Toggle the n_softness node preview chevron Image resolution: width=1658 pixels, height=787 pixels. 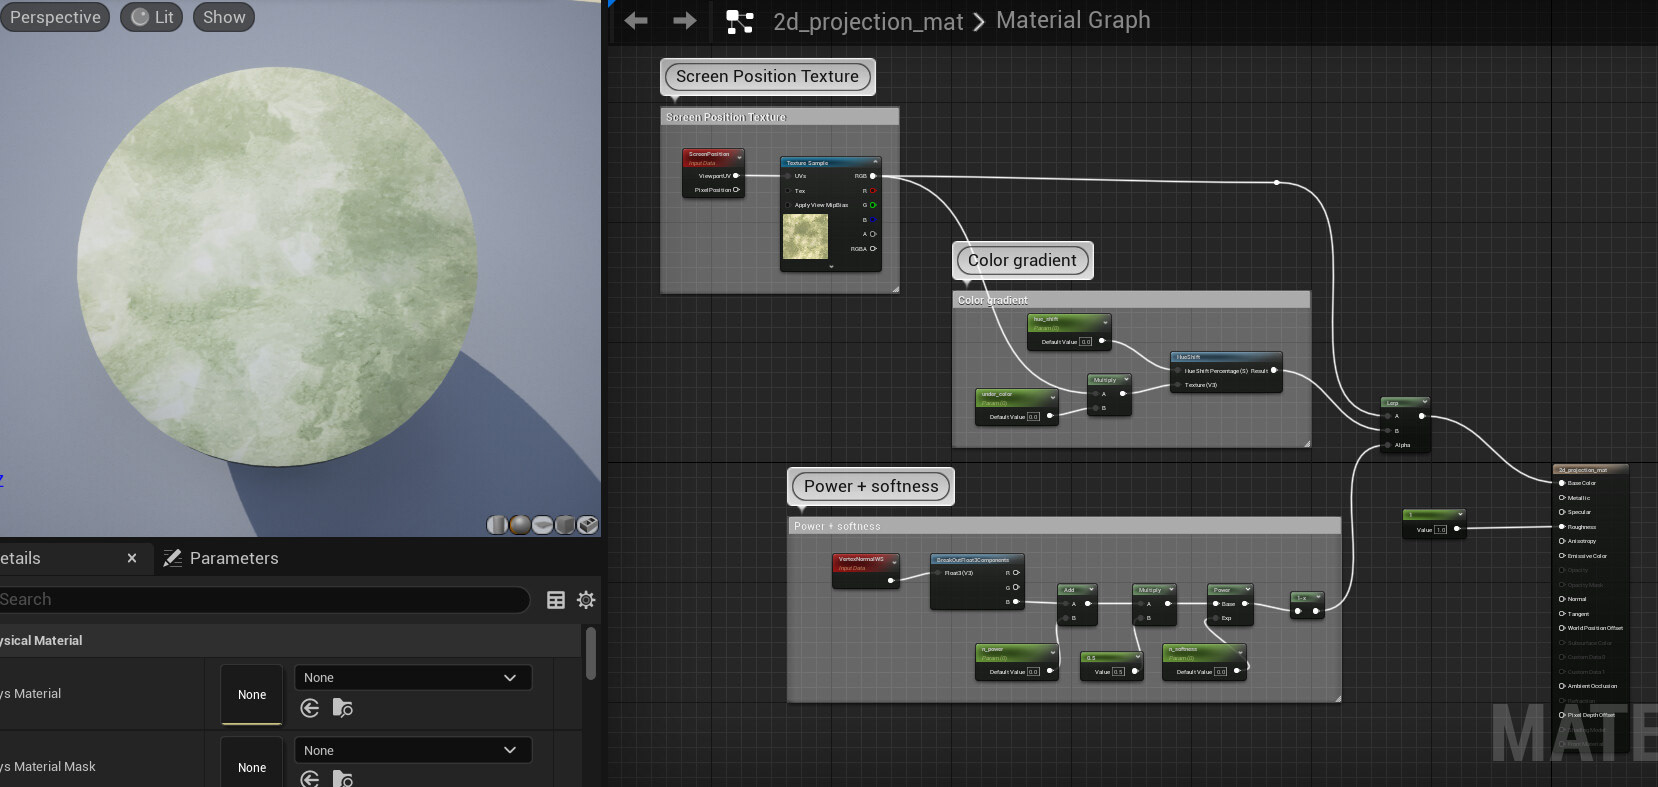(x=1240, y=652)
